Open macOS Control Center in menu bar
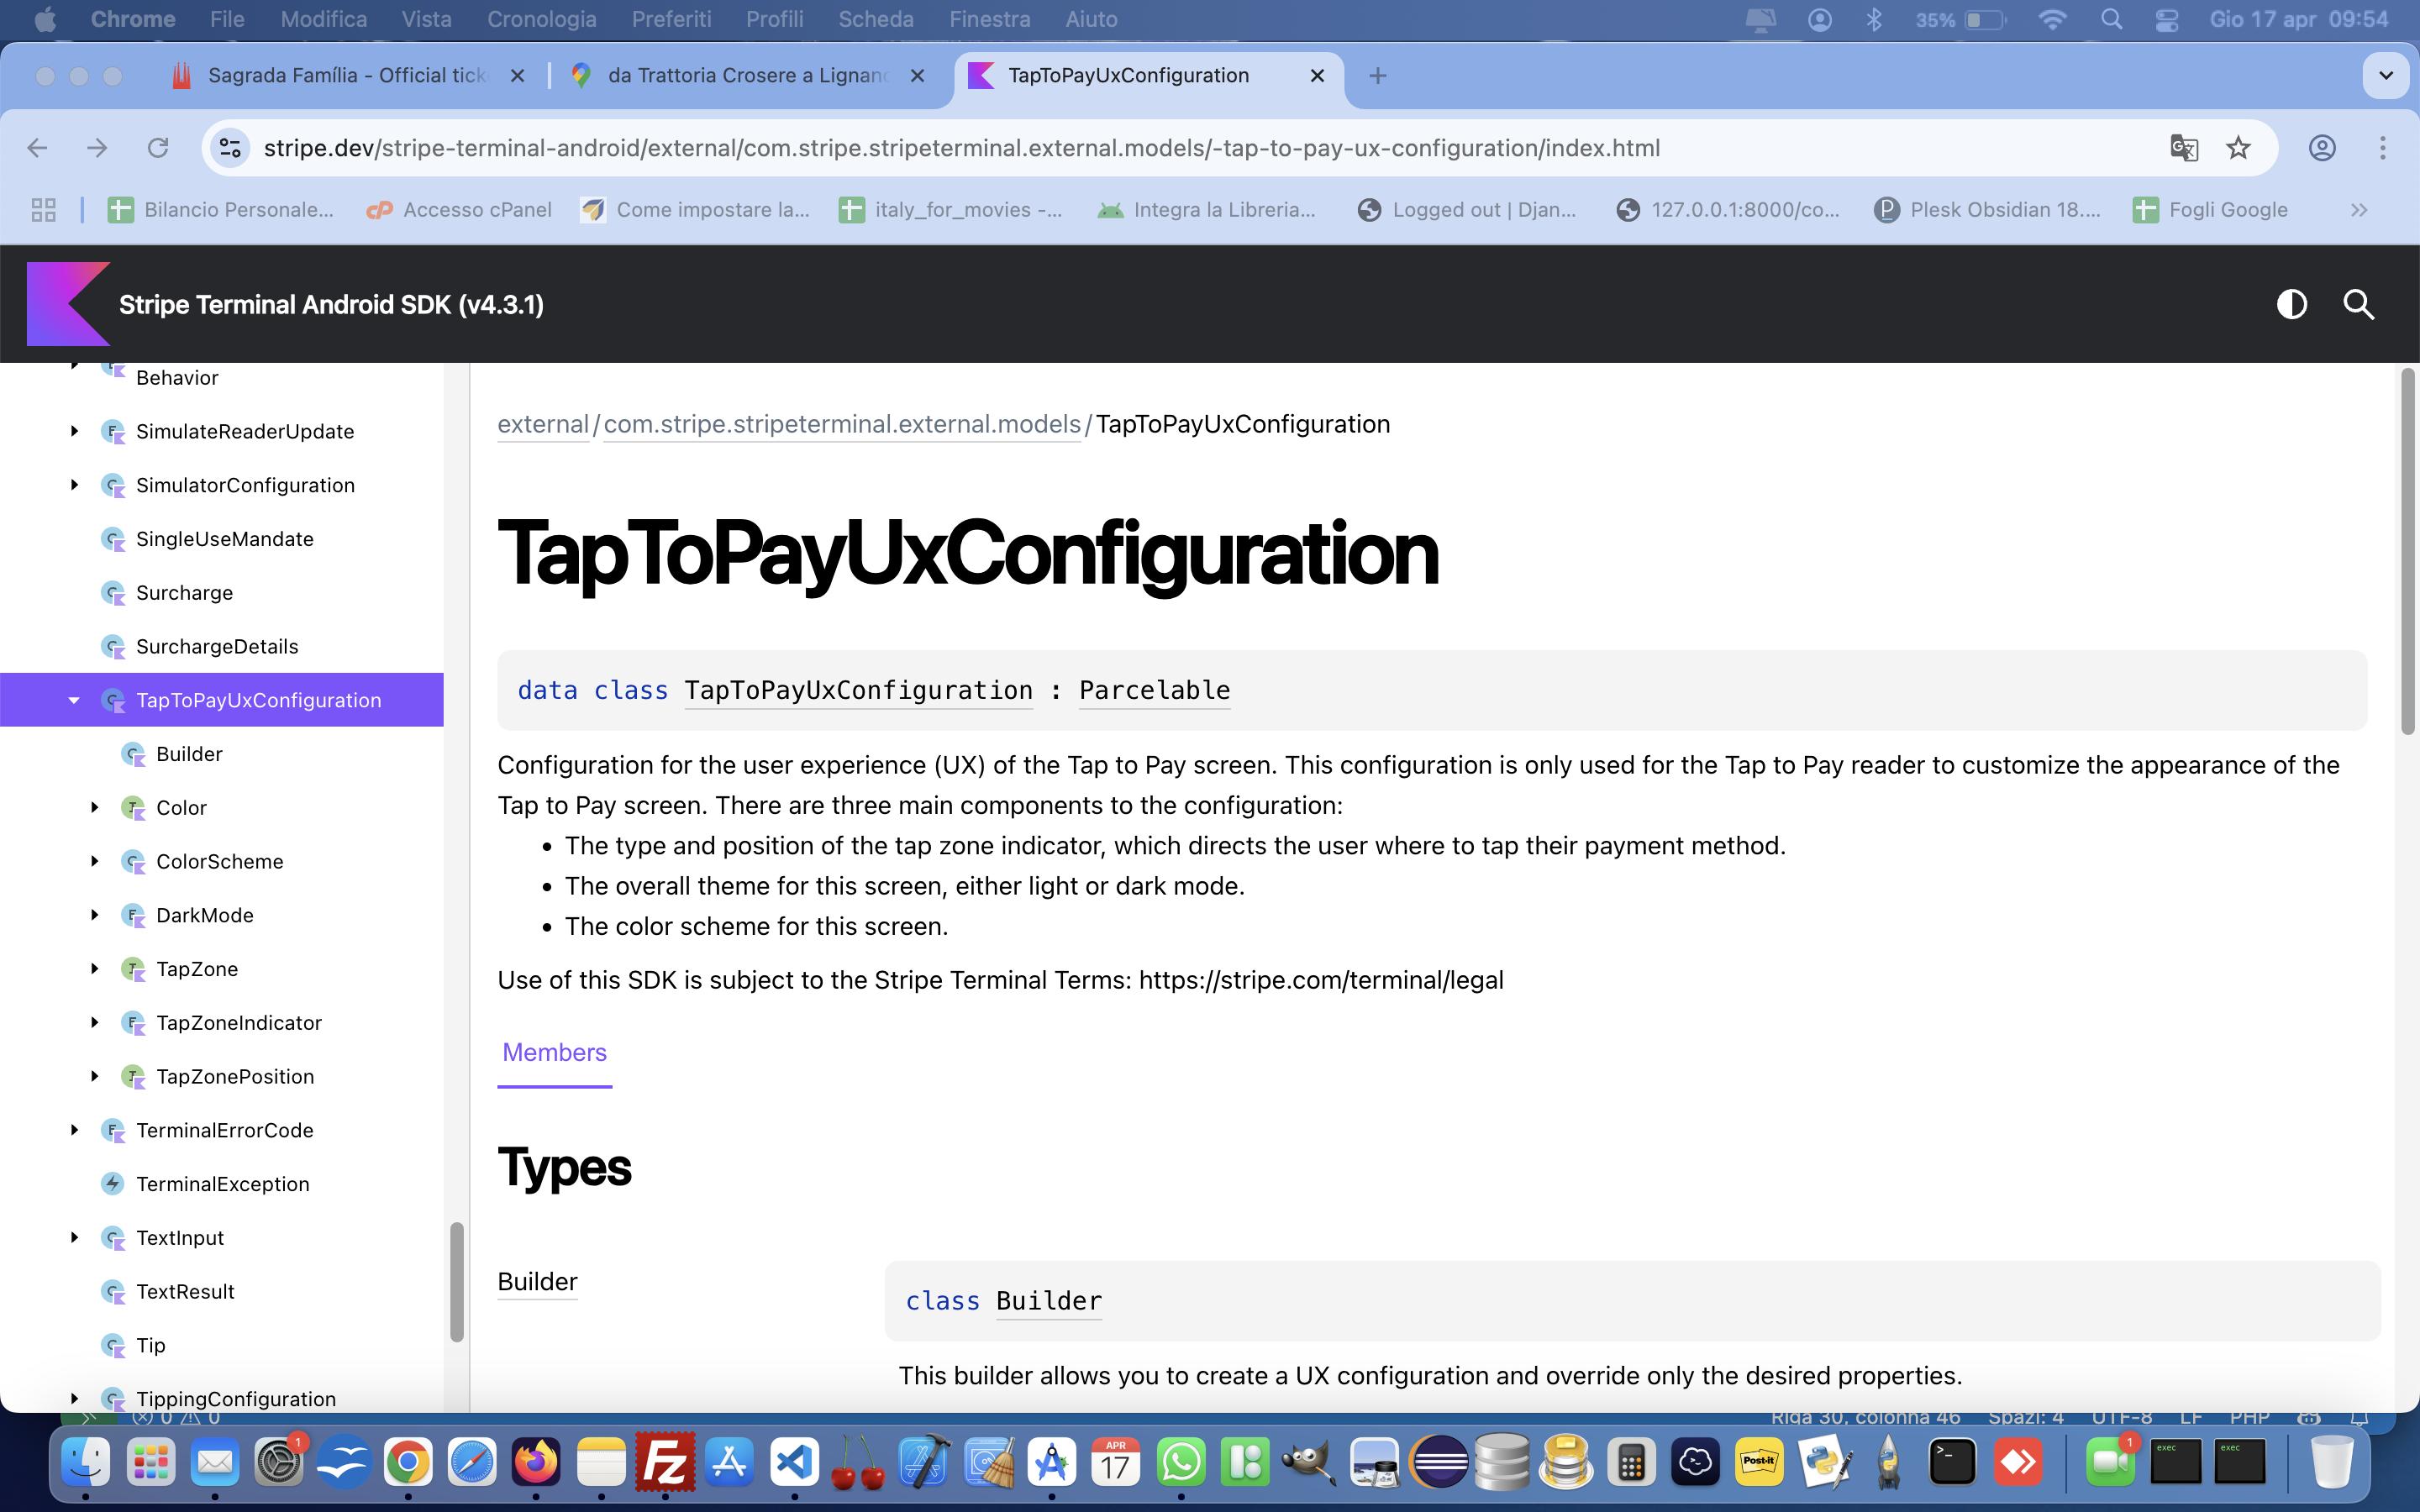The image size is (2420, 1512). pyautogui.click(x=2166, y=19)
